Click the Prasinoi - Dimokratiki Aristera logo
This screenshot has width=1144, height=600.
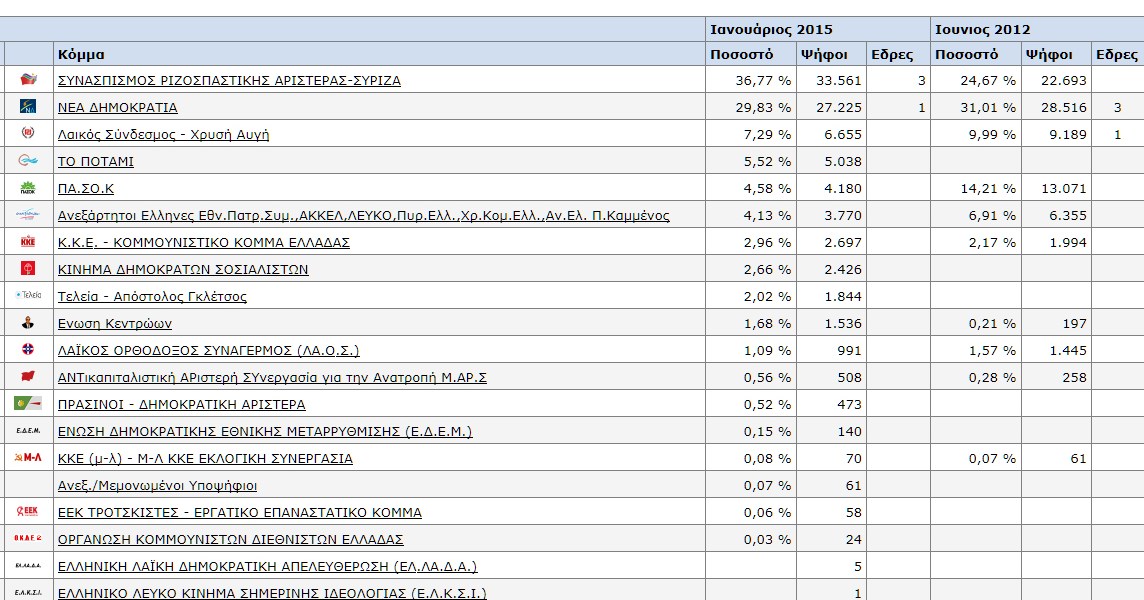[x=28, y=403]
